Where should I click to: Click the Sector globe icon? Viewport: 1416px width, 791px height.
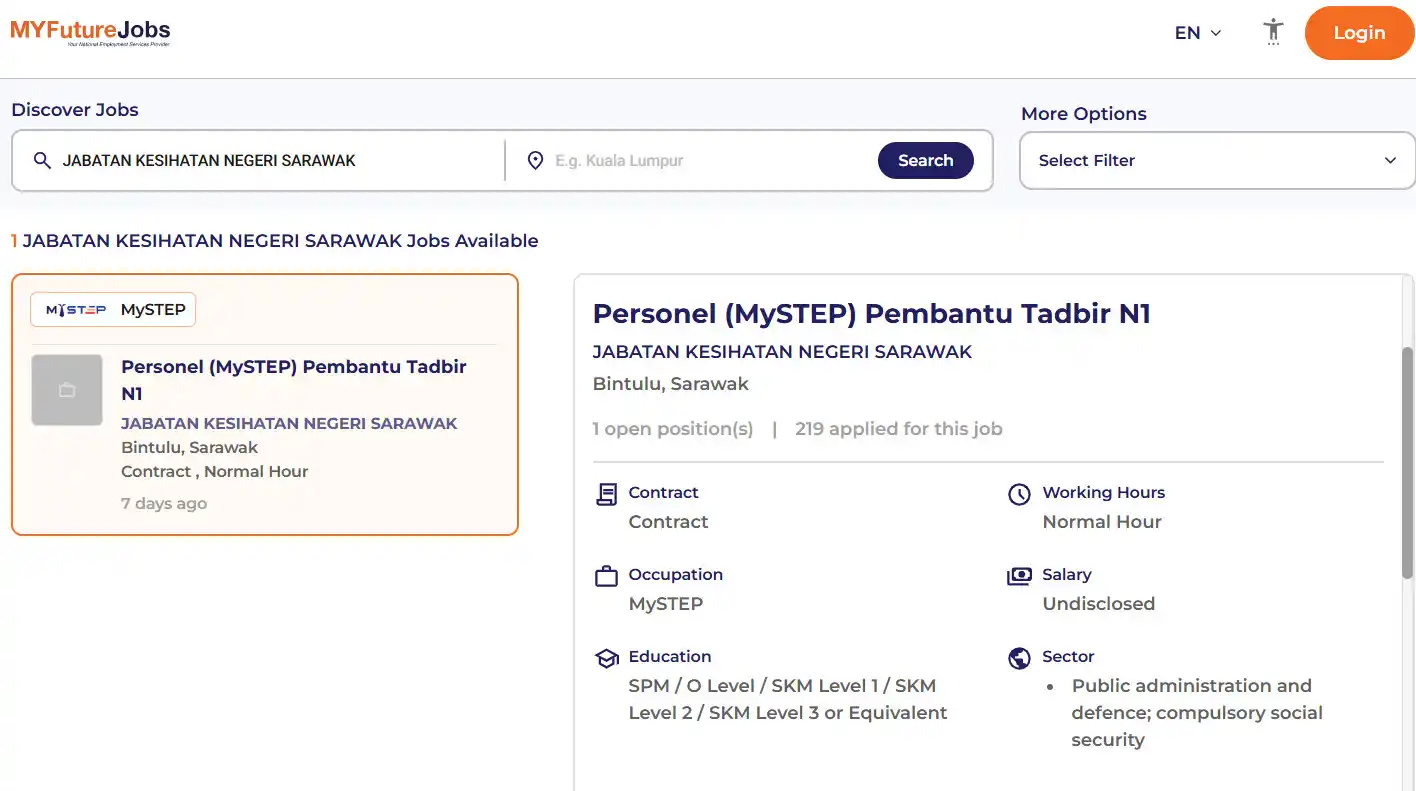tap(1019, 658)
